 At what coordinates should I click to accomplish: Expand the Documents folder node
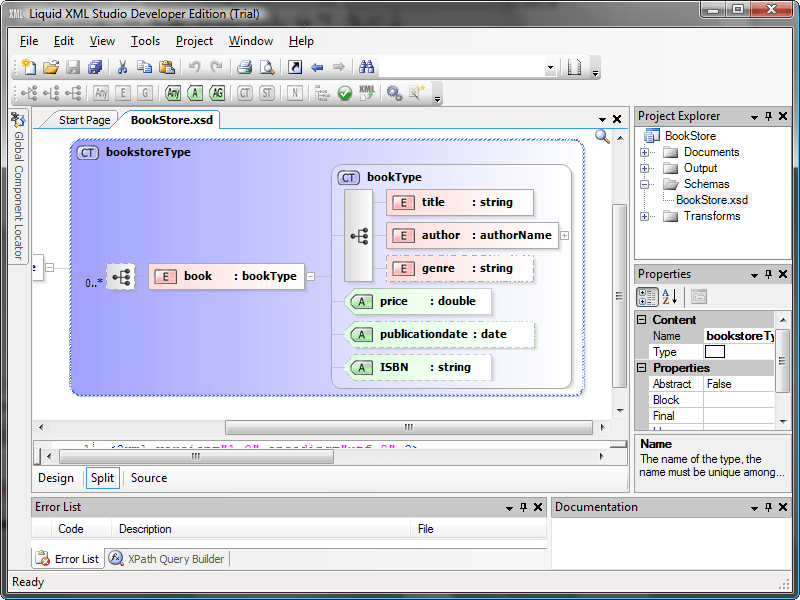(x=645, y=153)
